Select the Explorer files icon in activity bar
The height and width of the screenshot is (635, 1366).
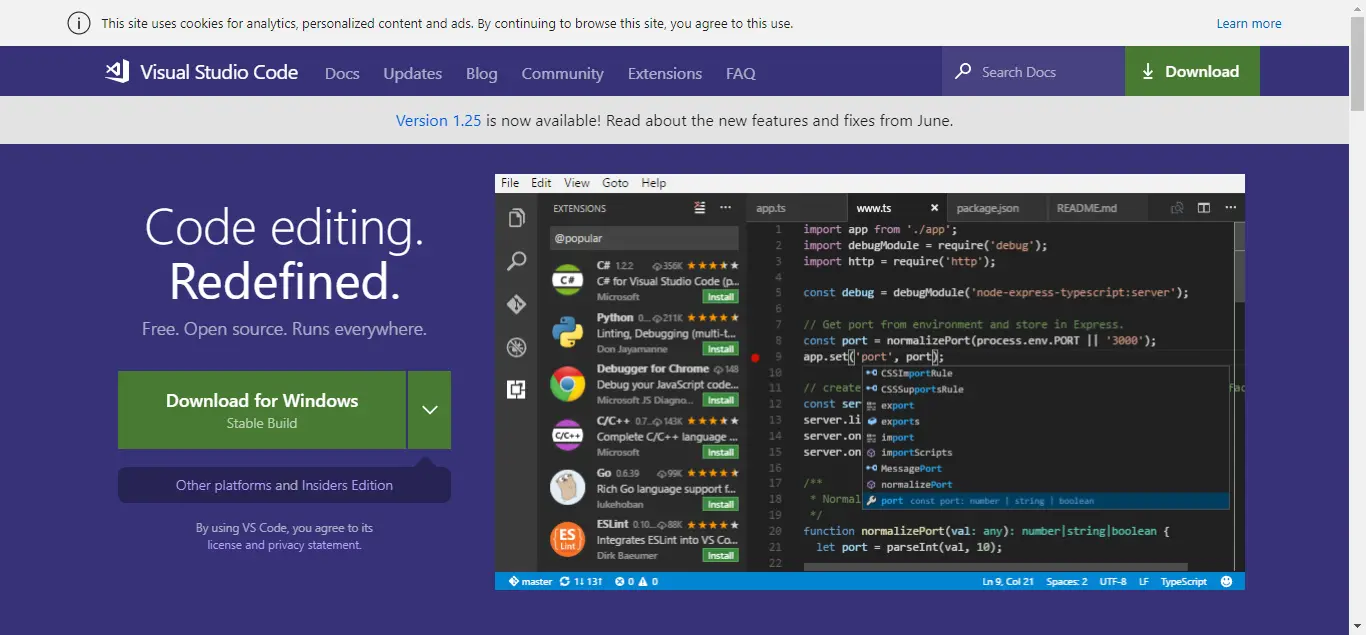[517, 218]
